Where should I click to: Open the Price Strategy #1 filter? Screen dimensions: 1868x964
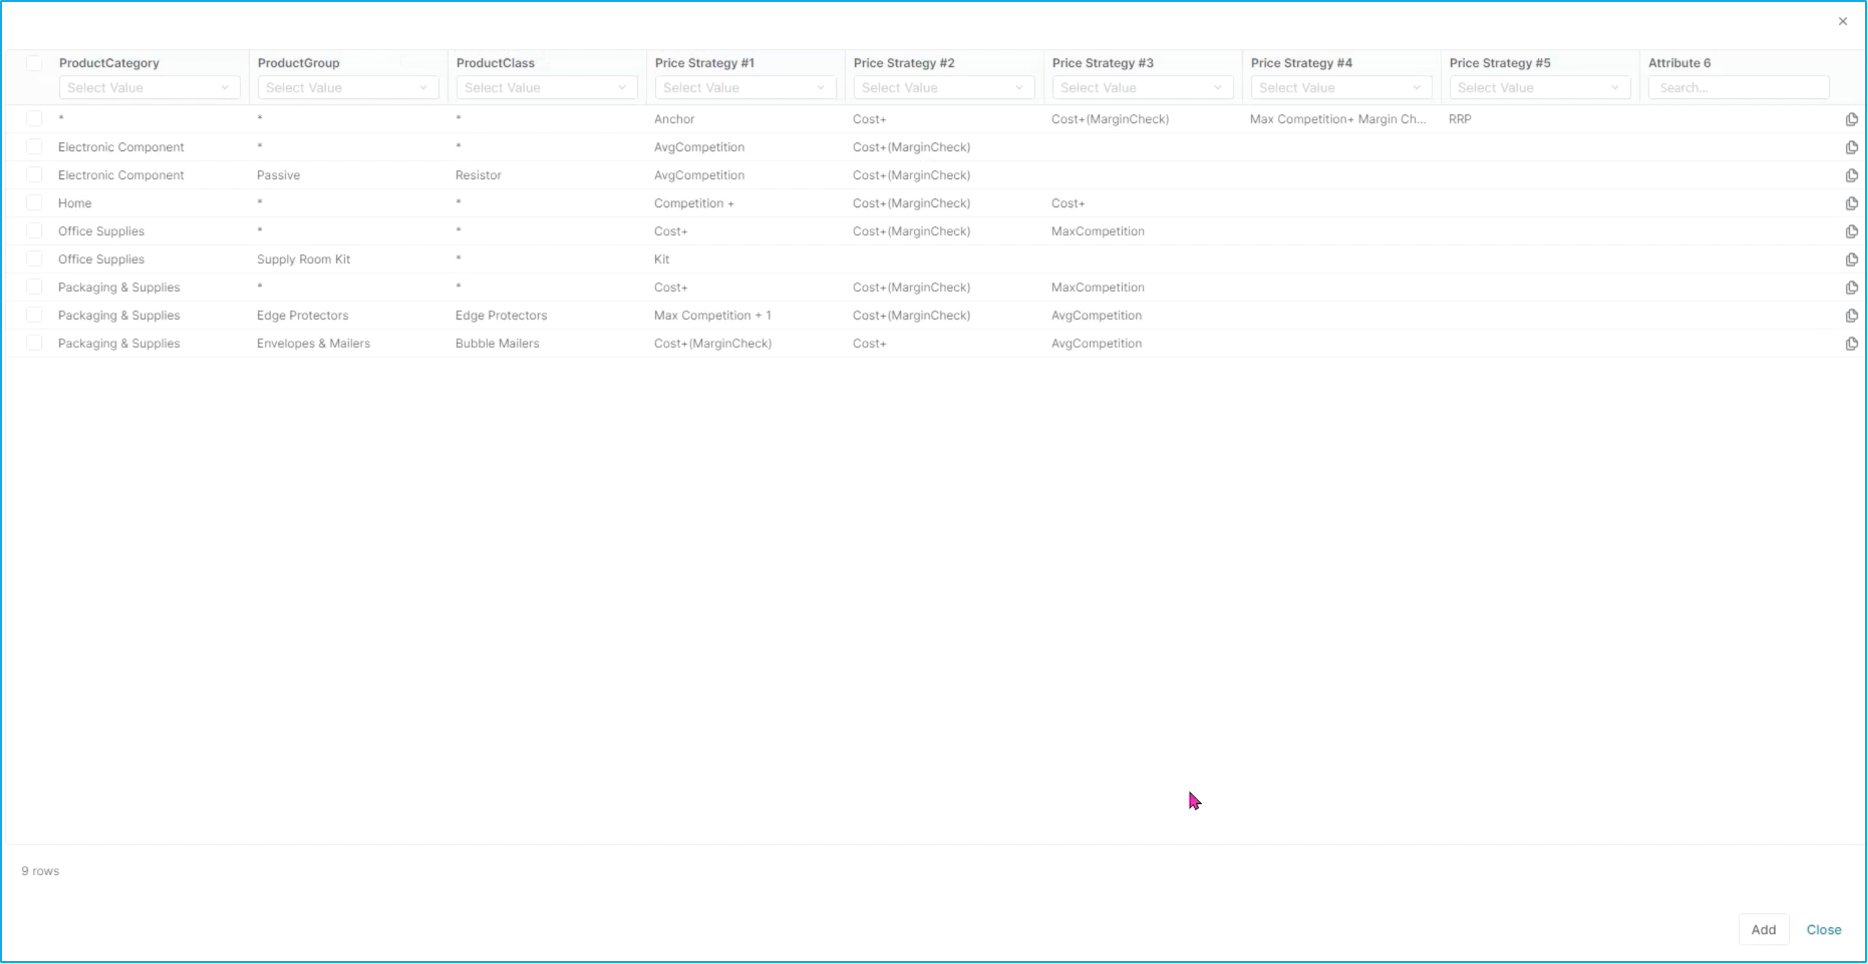point(745,88)
